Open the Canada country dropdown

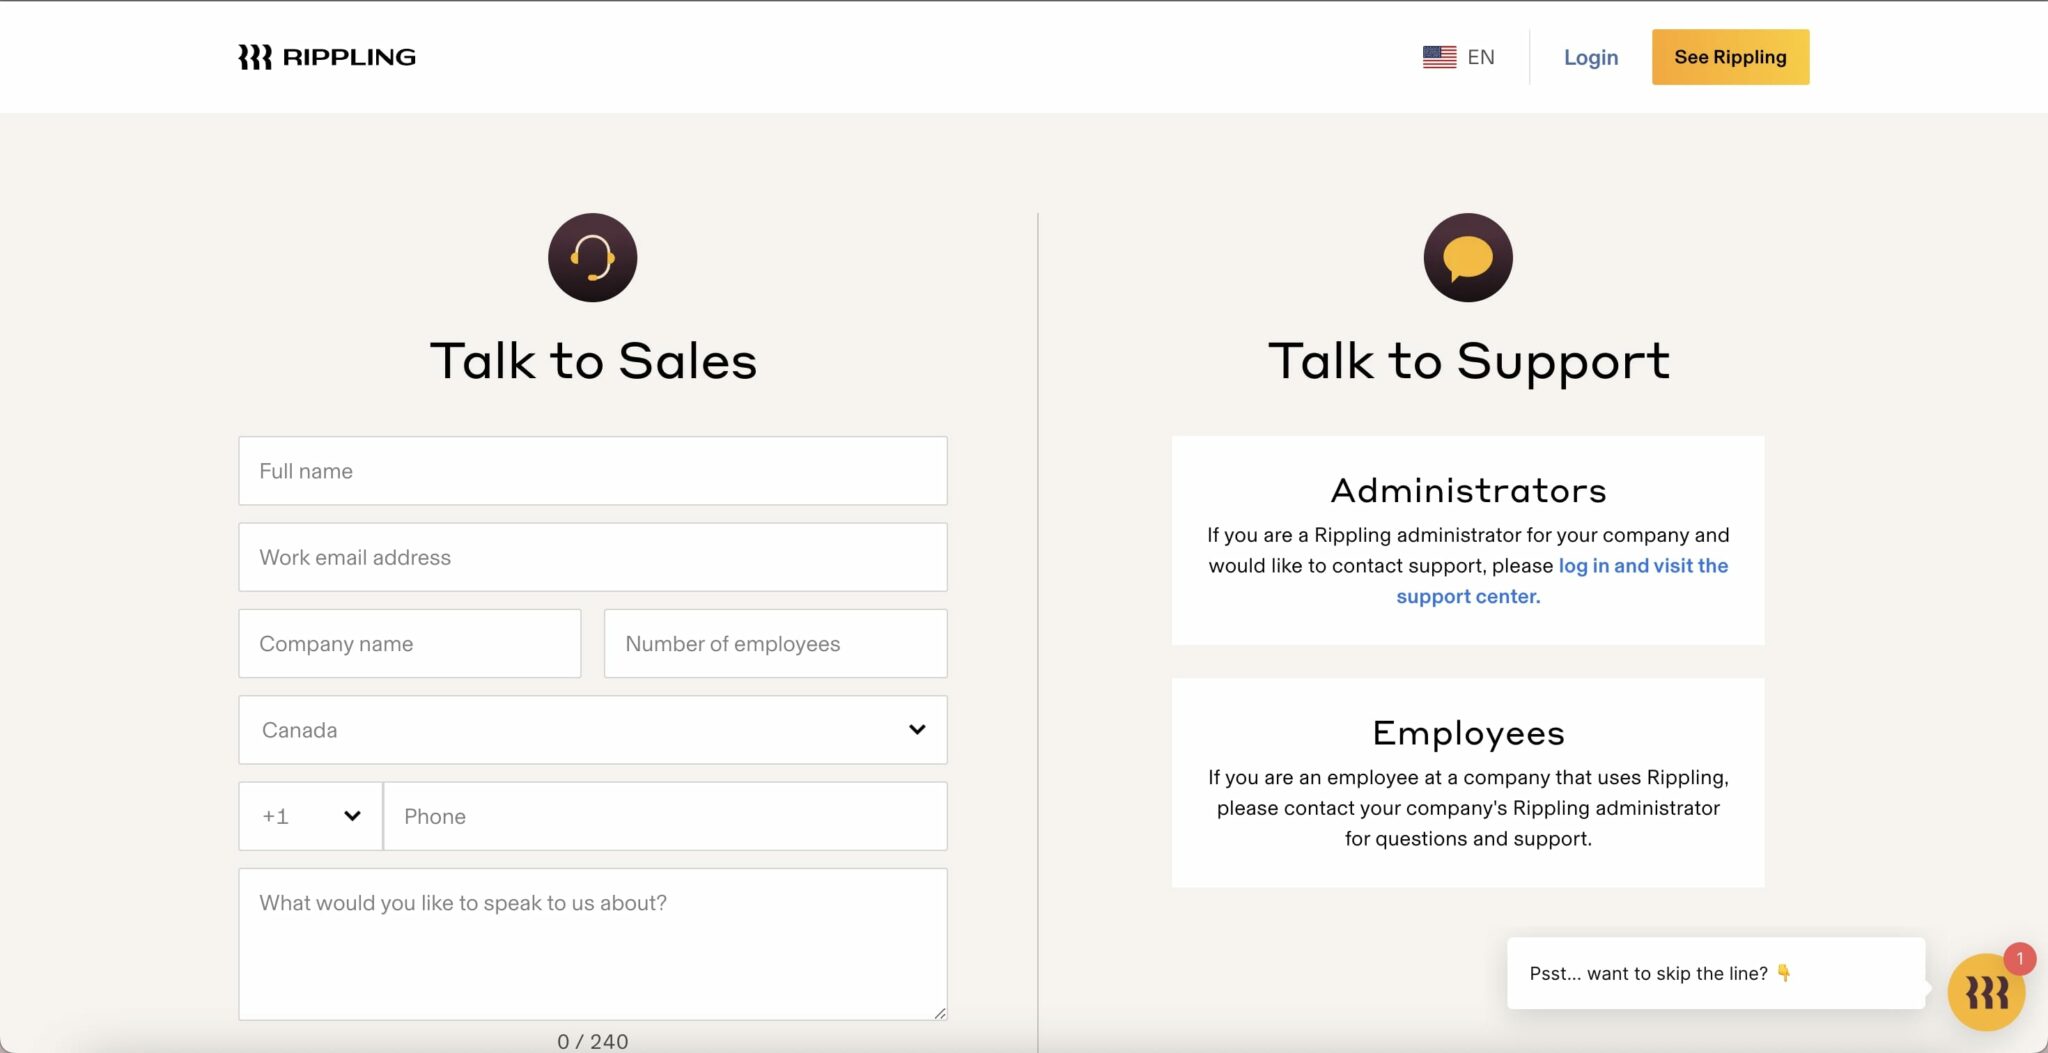[x=593, y=730]
